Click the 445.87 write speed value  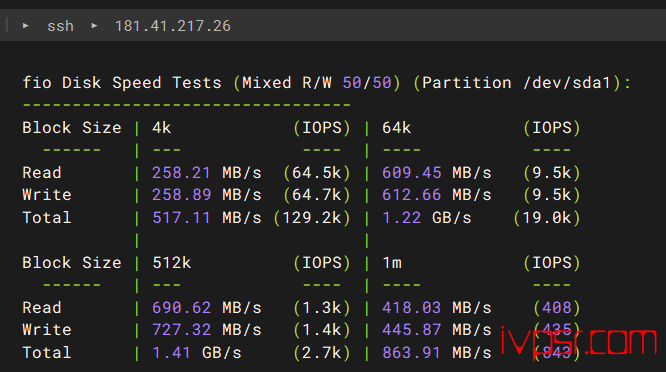412,330
